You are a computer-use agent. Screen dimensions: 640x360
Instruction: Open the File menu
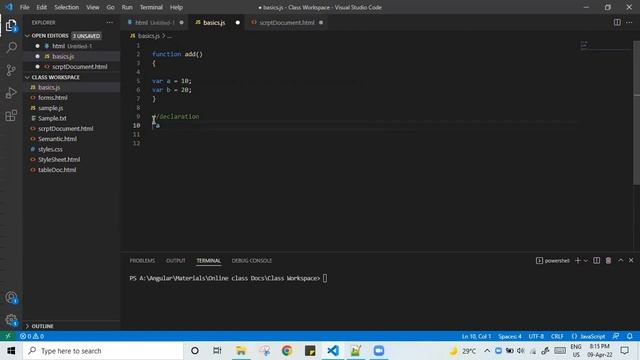(24, 7)
